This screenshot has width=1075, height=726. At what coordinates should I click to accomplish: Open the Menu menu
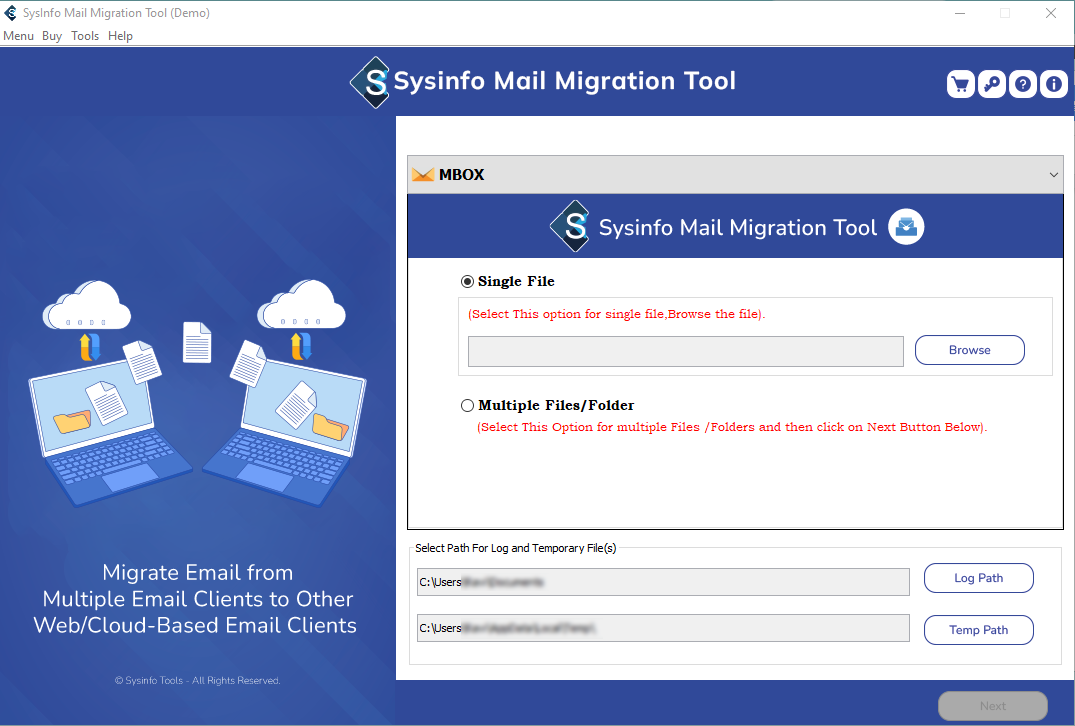pyautogui.click(x=19, y=36)
